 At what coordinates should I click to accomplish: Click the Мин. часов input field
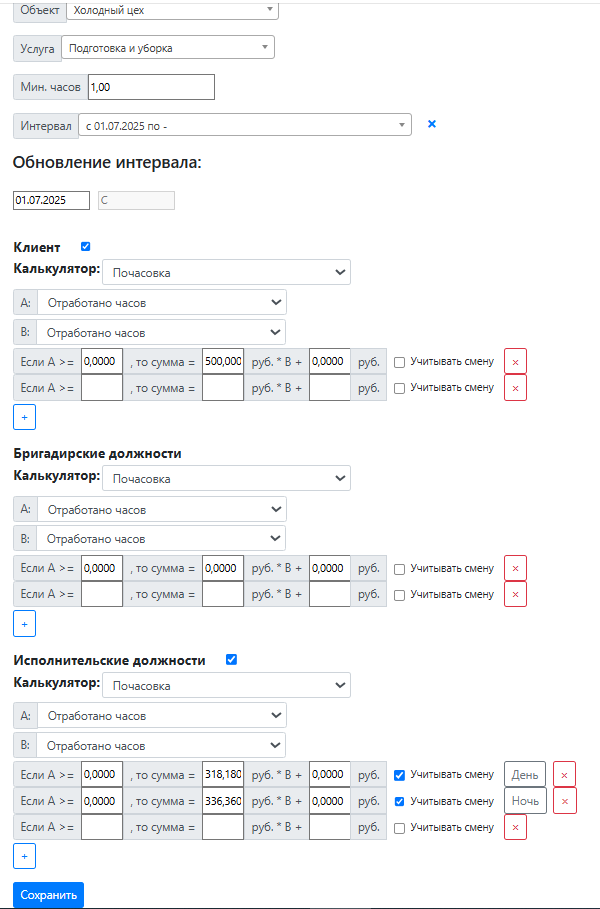(151, 87)
